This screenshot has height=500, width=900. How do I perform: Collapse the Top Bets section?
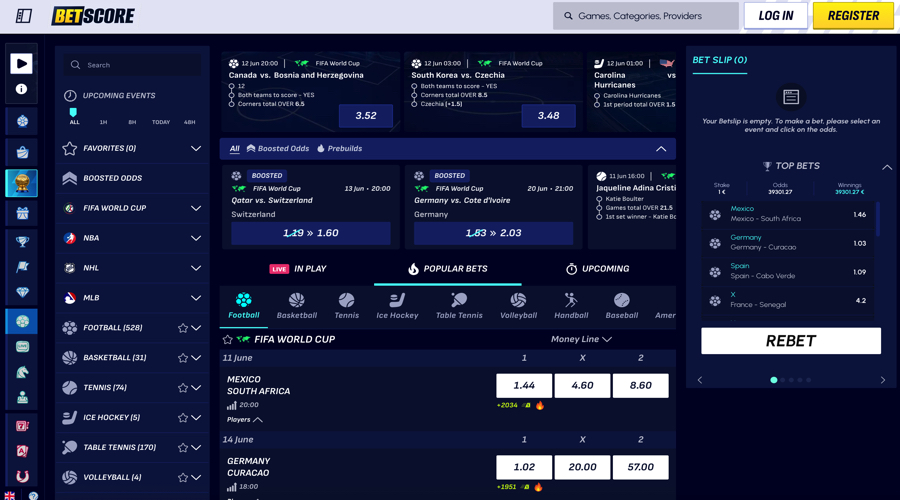(887, 167)
